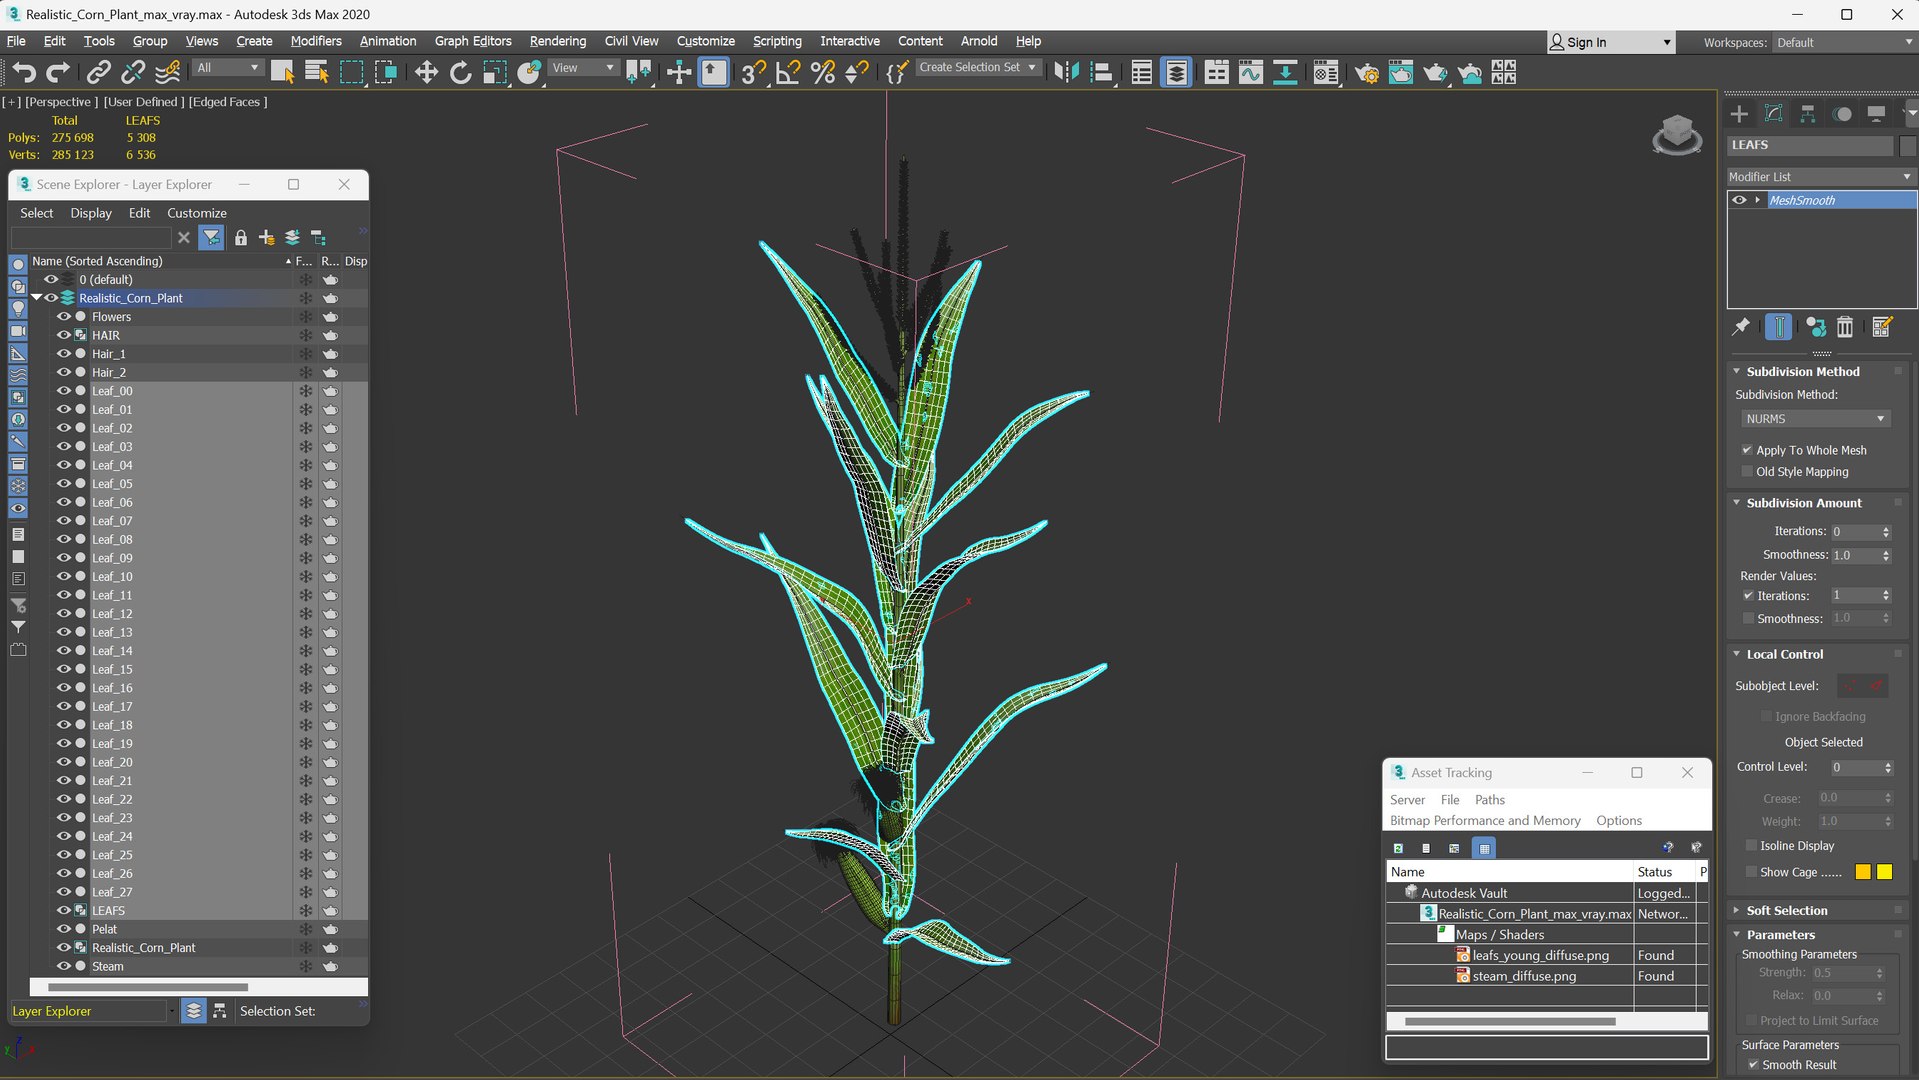Open the Create command panel tab
This screenshot has width=1919, height=1080.
[1739, 114]
